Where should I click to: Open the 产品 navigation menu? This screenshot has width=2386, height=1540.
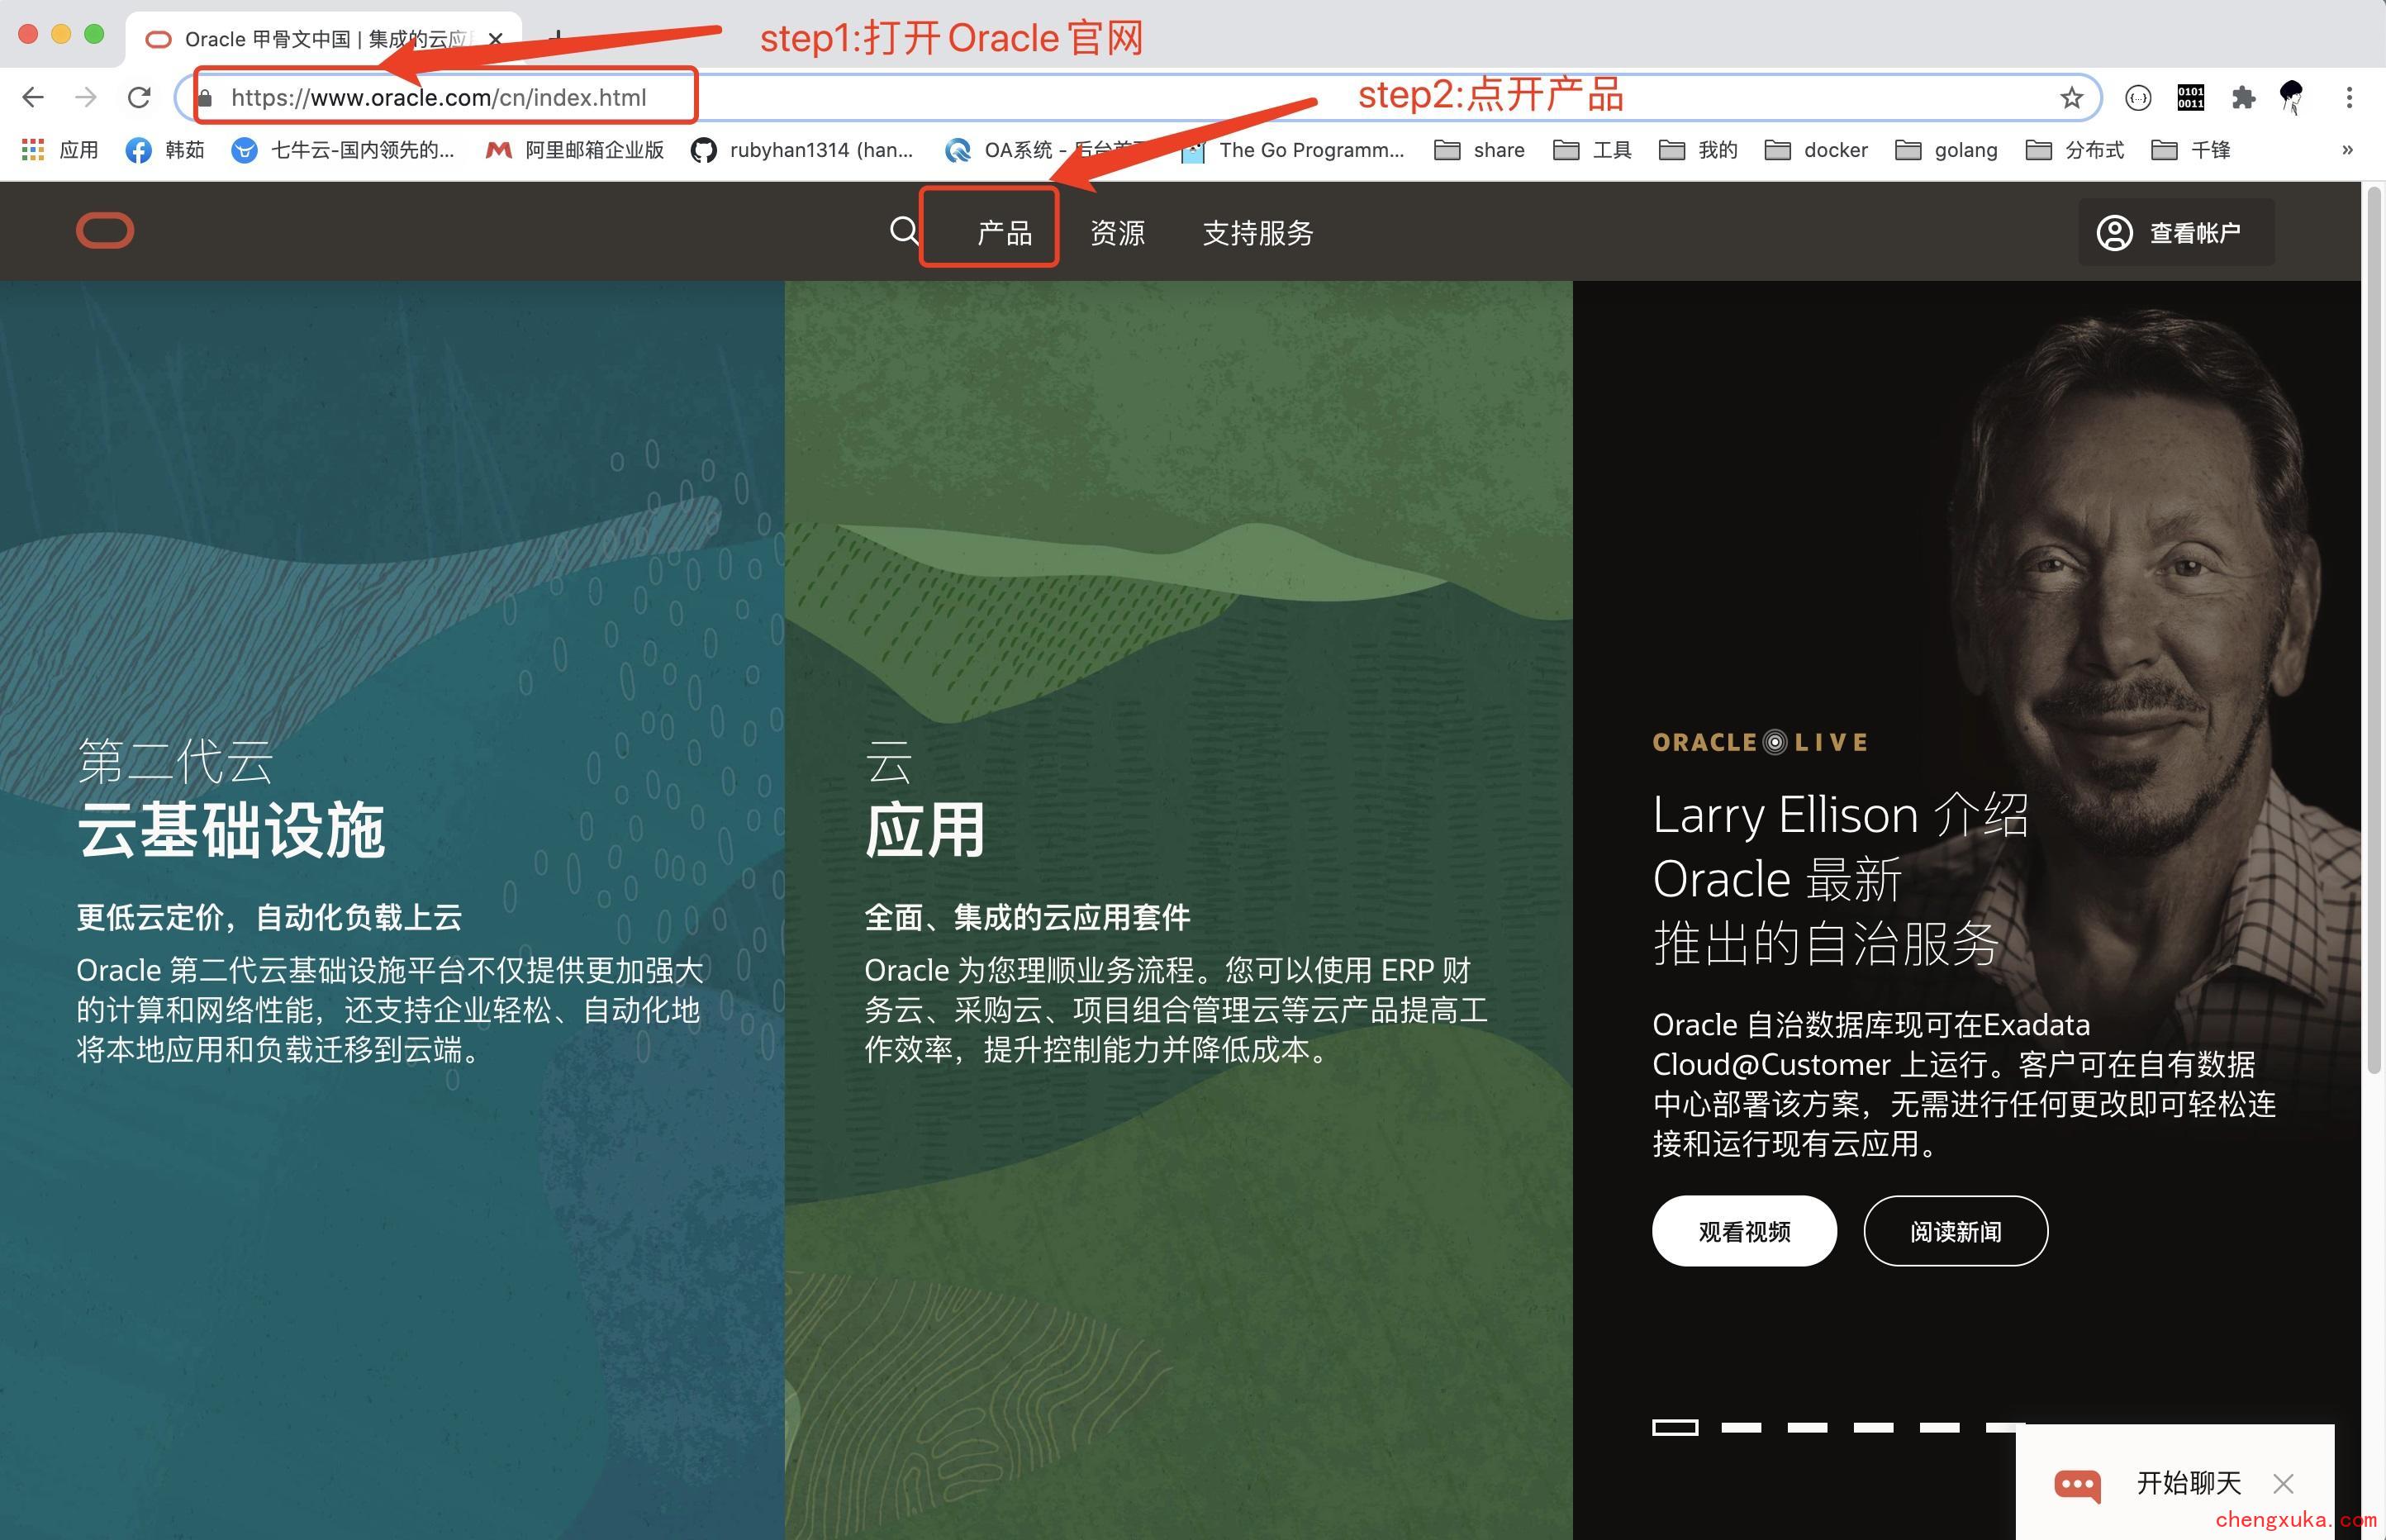(x=1004, y=232)
